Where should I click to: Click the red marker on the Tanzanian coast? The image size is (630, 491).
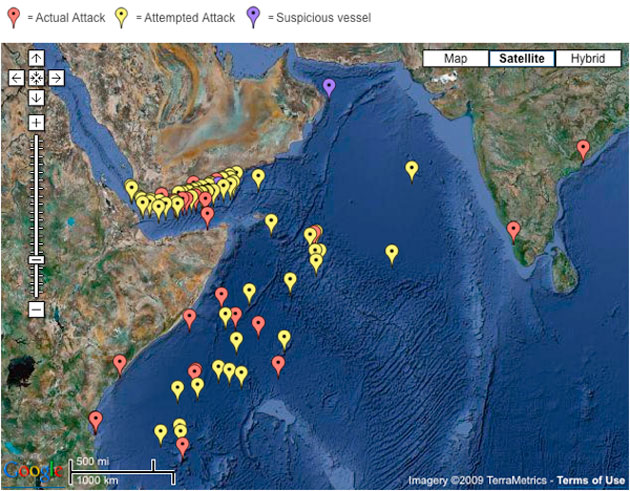[95, 421]
